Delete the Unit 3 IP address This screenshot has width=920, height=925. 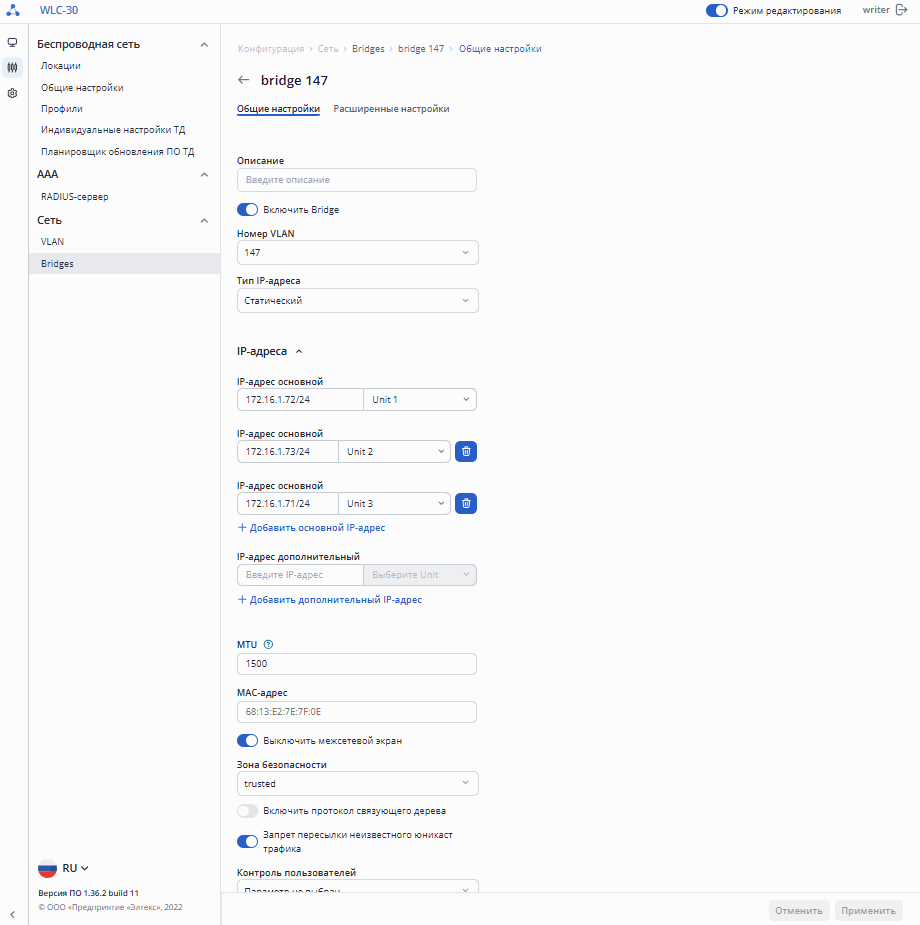(466, 504)
